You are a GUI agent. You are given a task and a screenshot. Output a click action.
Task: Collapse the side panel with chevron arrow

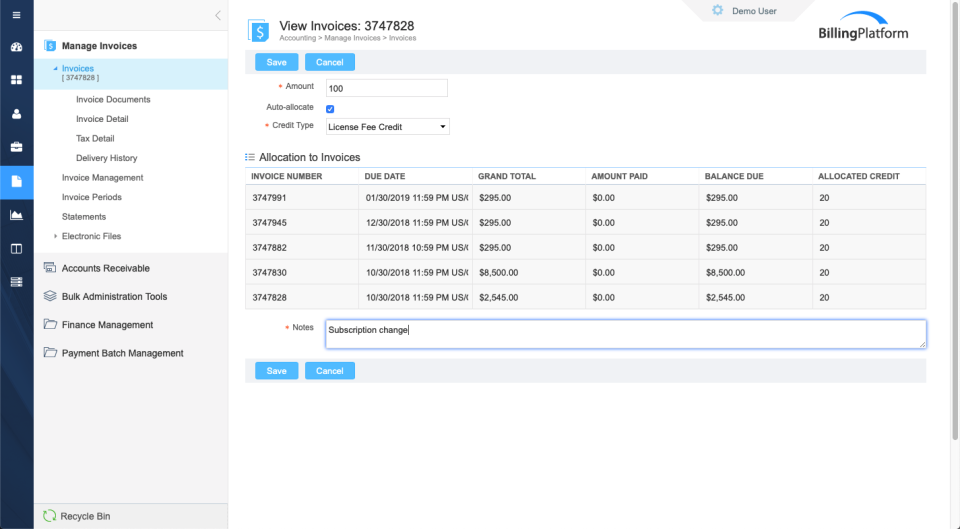[218, 15]
